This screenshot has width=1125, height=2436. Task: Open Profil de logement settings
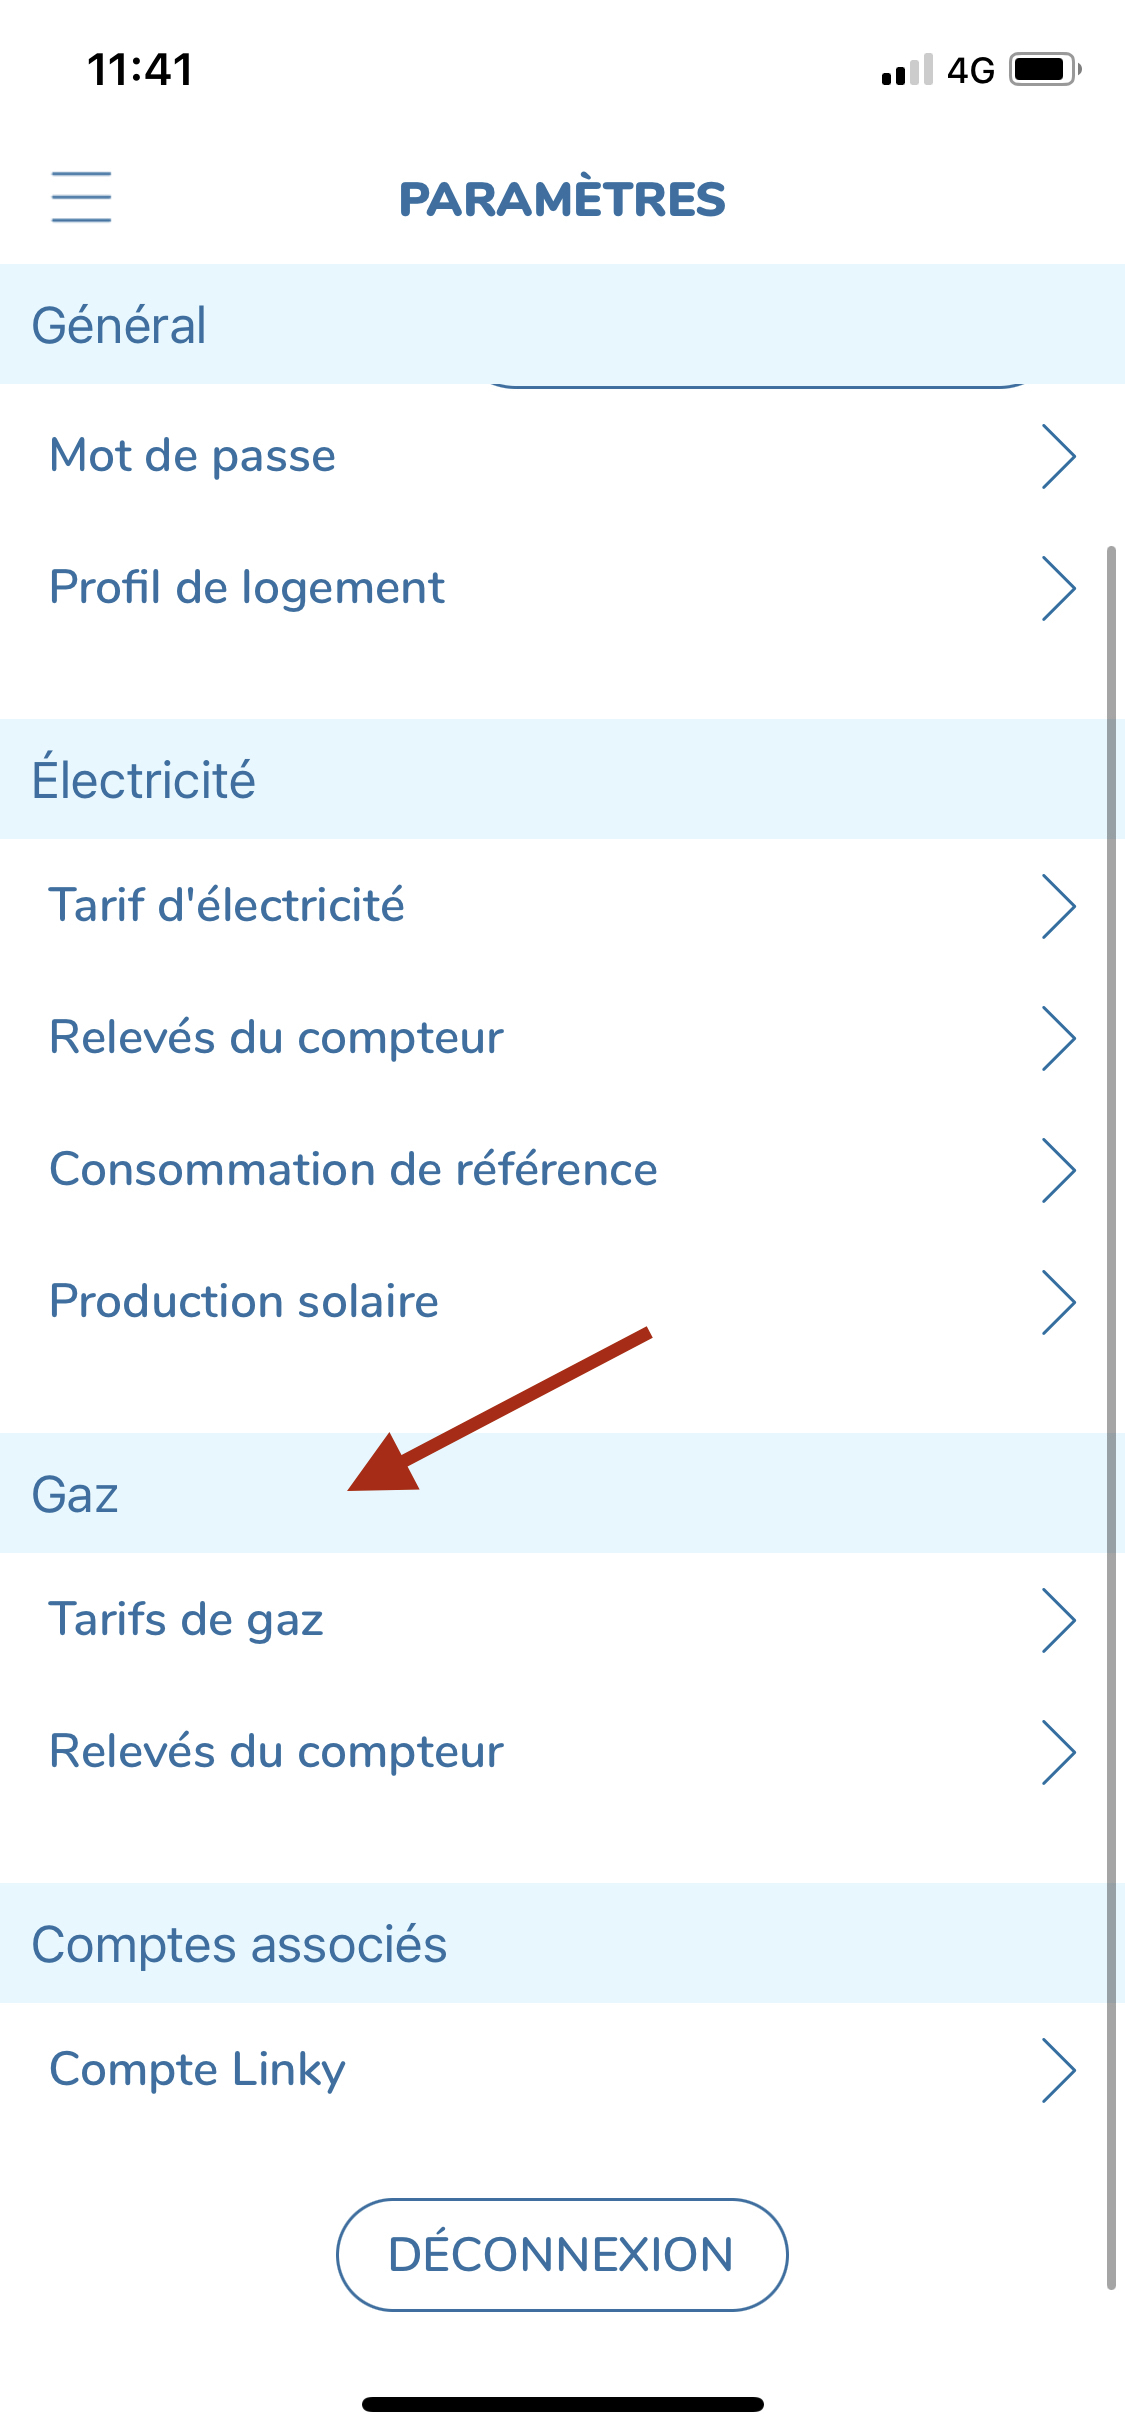(x=562, y=588)
